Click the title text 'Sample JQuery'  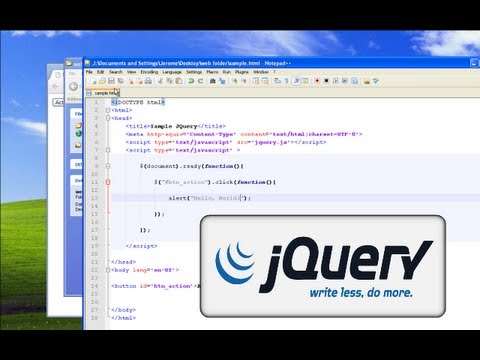174,126
